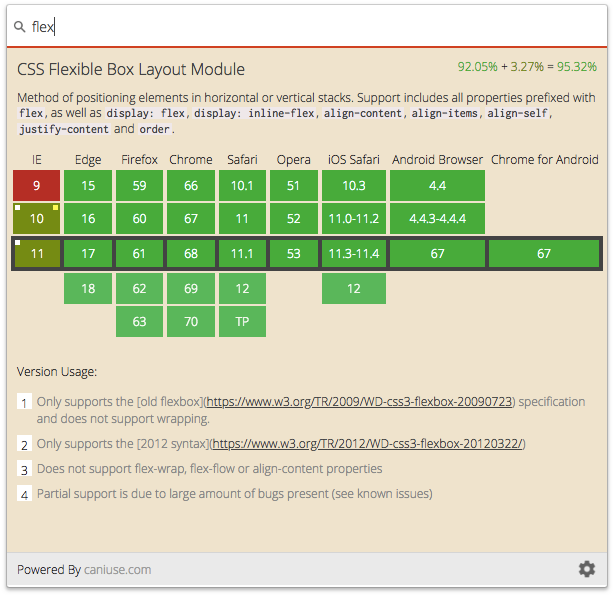The image size is (614, 596).
Task: Click note number 1 badge
Action: [24, 402]
